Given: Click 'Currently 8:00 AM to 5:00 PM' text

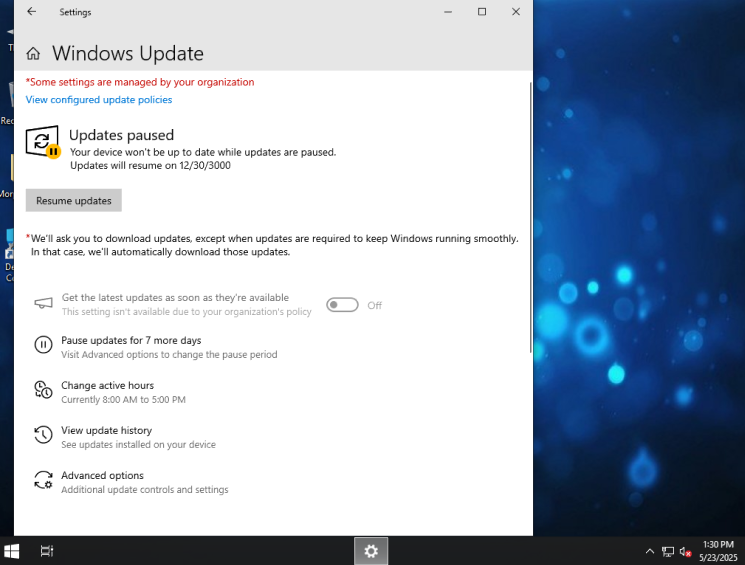Looking at the screenshot, I should click(x=123, y=400).
